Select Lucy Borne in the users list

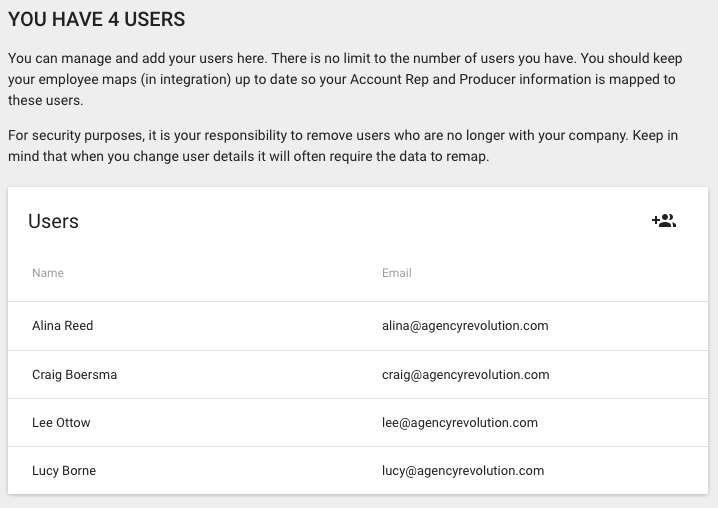coord(358,471)
